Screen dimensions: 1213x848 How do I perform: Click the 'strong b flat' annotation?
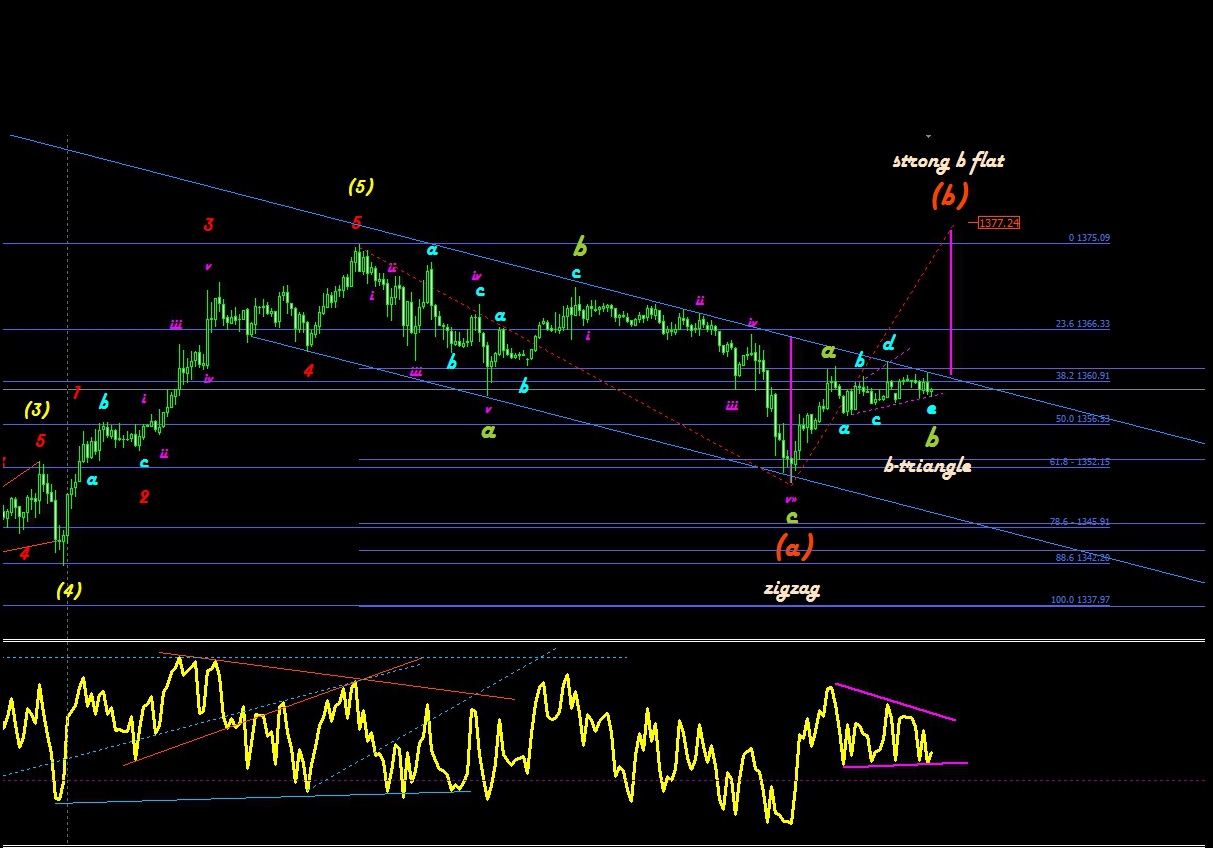(948, 160)
